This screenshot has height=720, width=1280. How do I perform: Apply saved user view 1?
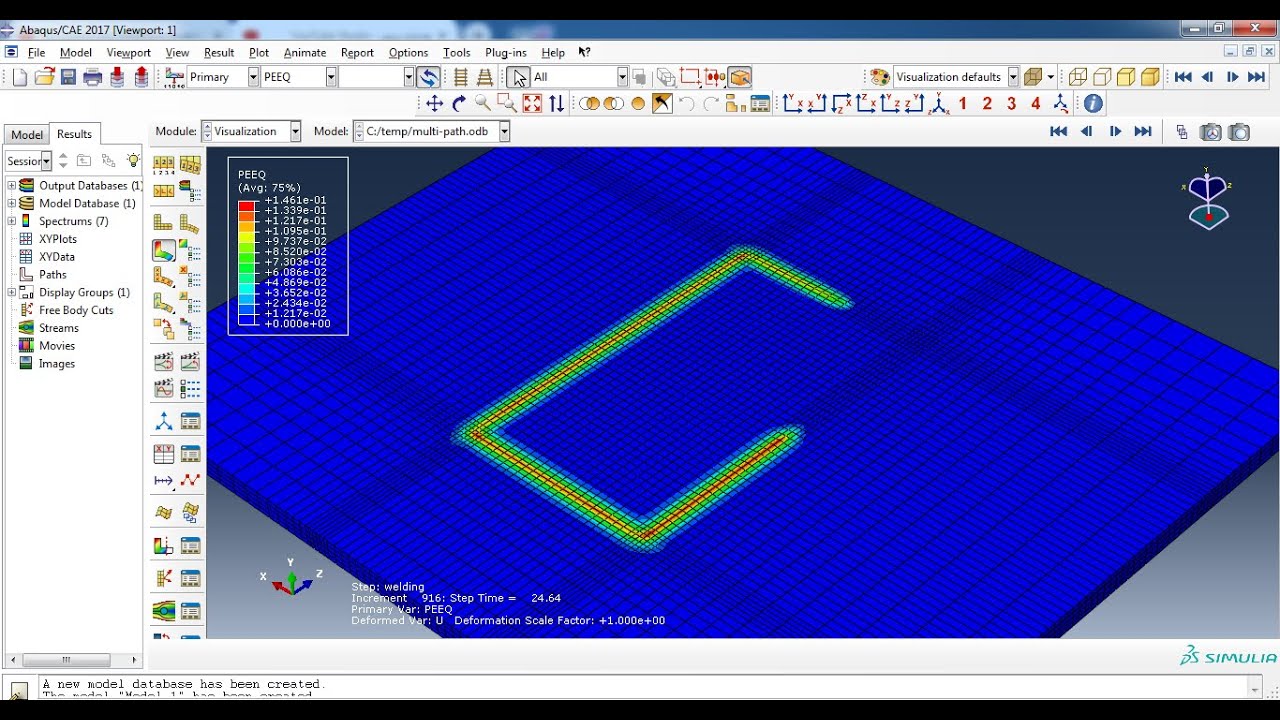[963, 103]
